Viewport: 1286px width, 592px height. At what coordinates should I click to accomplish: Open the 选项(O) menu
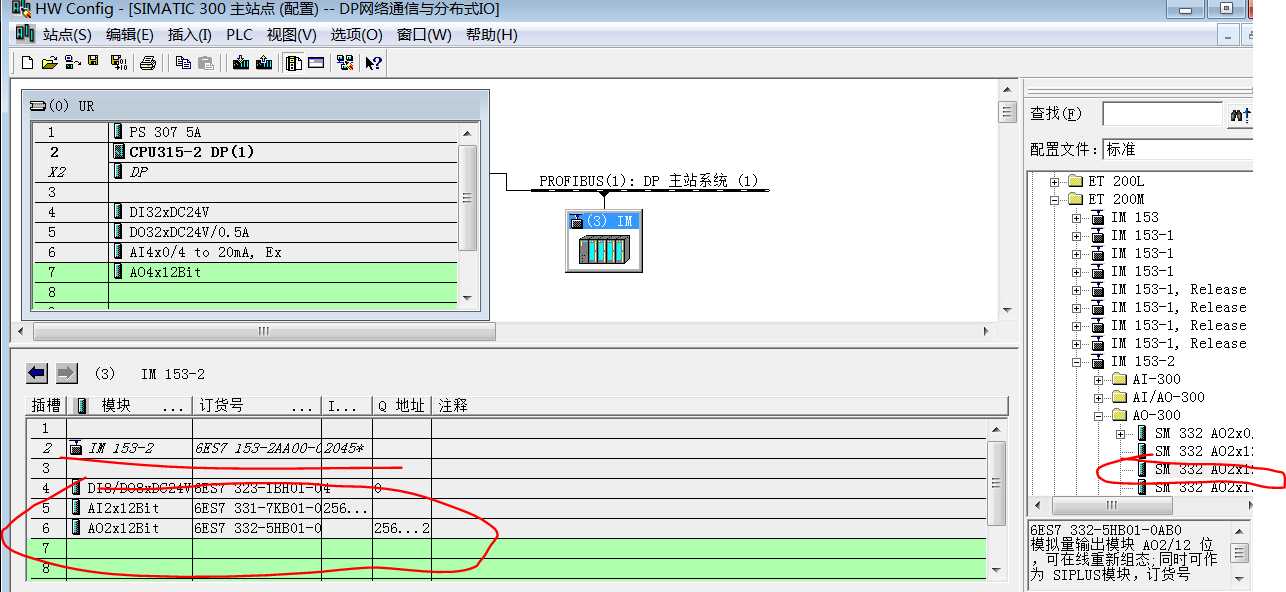(357, 35)
